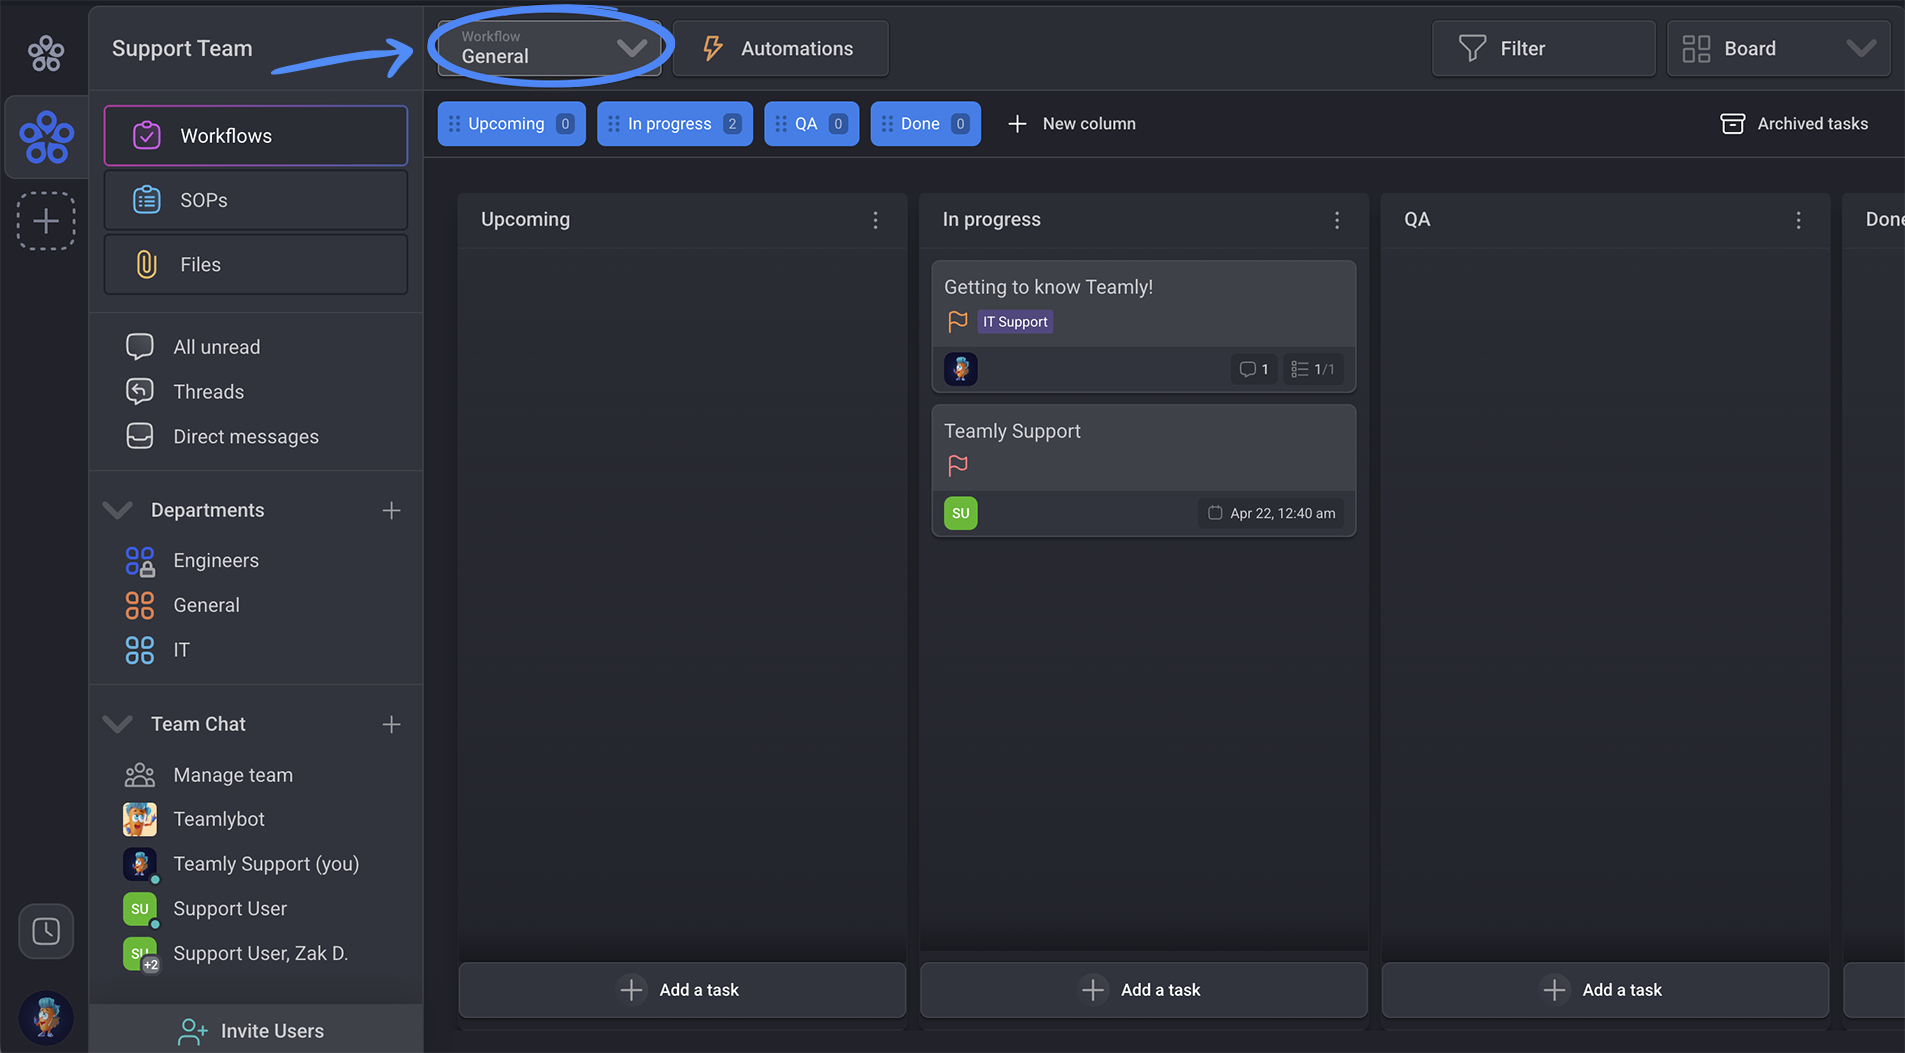Open the 1/1 checklist indicator

tap(1313, 369)
